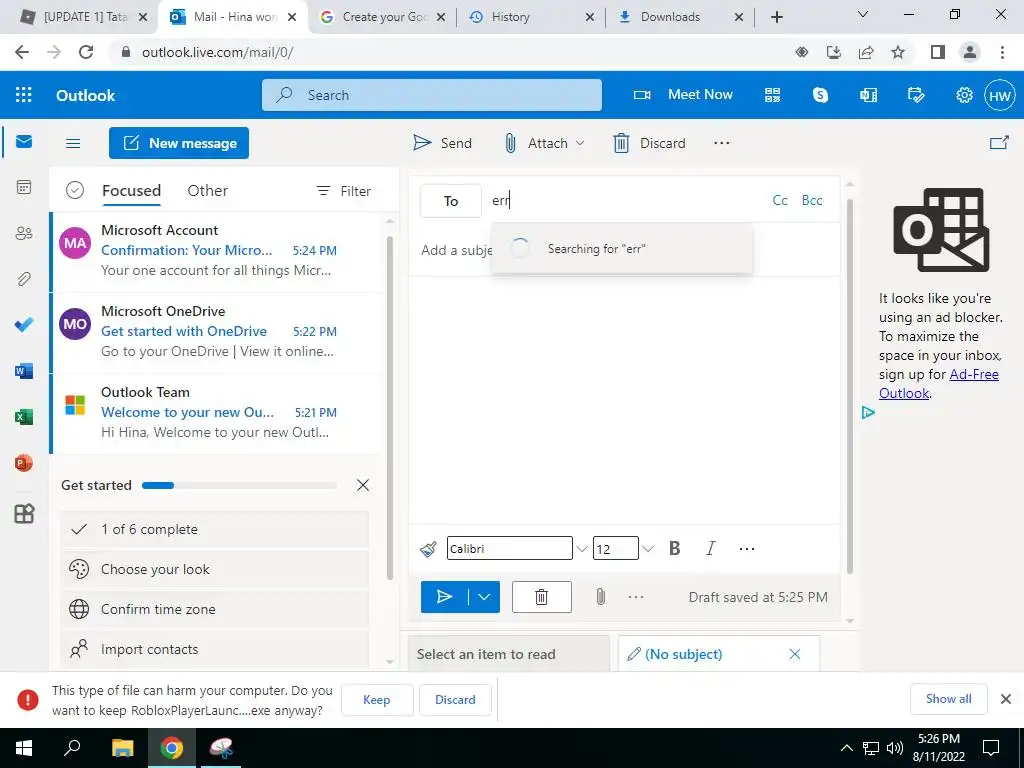
Task: Select Choose your look item
Action: 215,569
